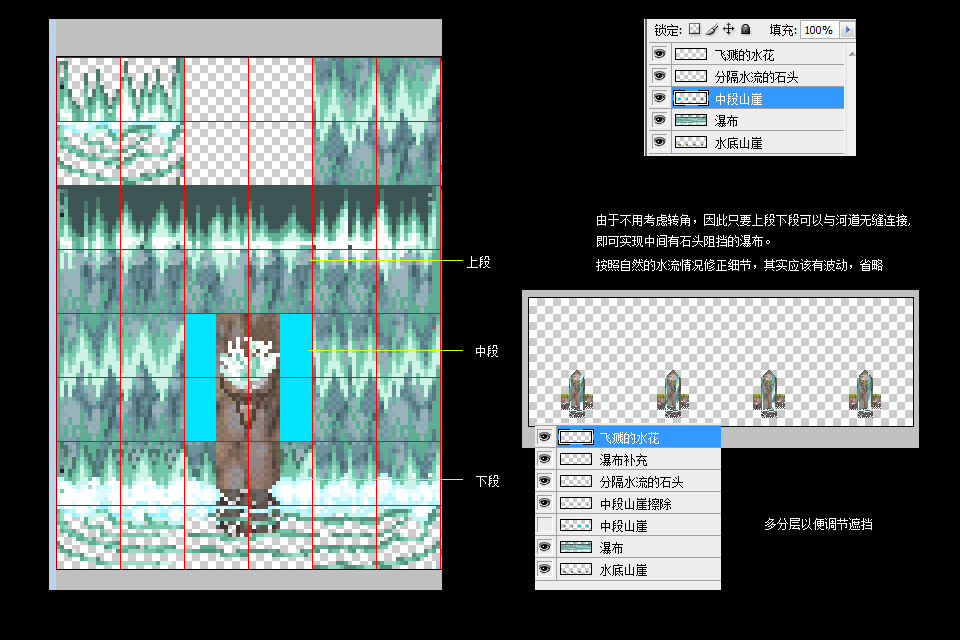The width and height of the screenshot is (960, 640).
Task: Select 水底山崖 layer name in seven-layer panel
Action: click(623, 570)
